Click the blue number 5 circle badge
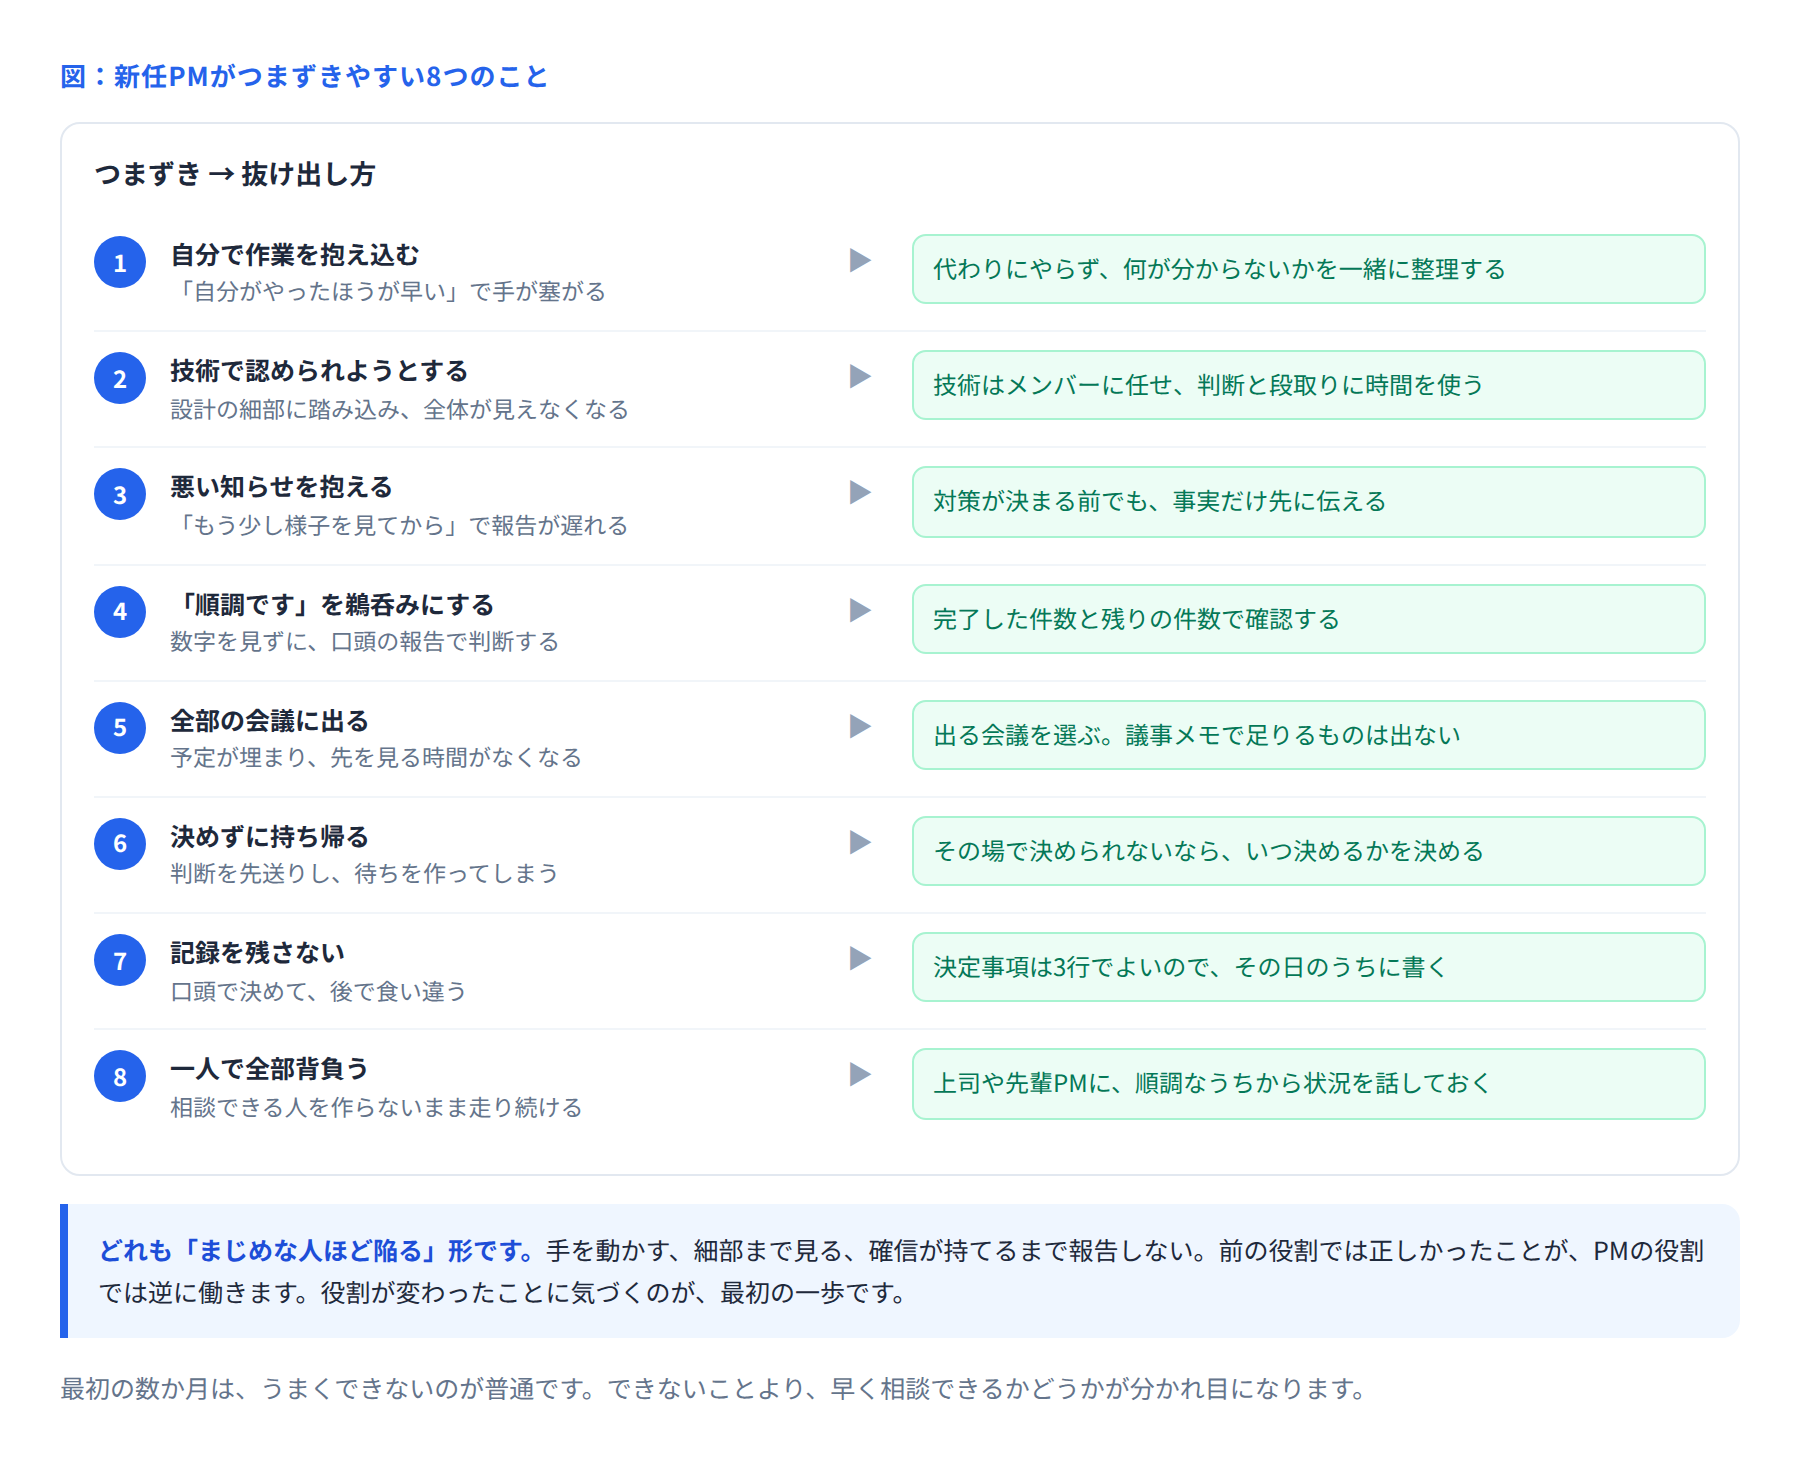The image size is (1800, 1470). [x=120, y=727]
